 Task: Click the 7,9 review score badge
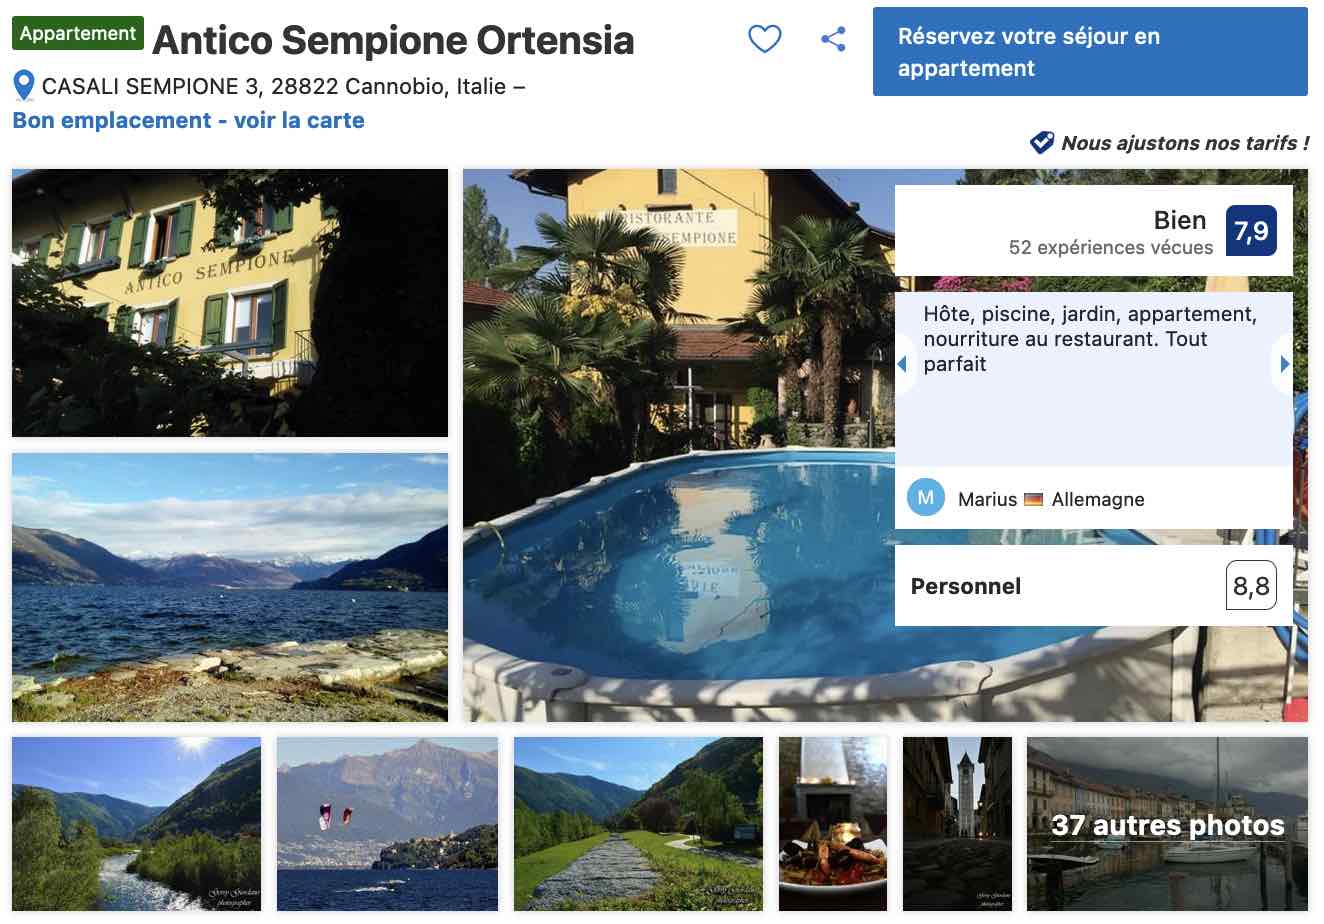[x=1251, y=231]
